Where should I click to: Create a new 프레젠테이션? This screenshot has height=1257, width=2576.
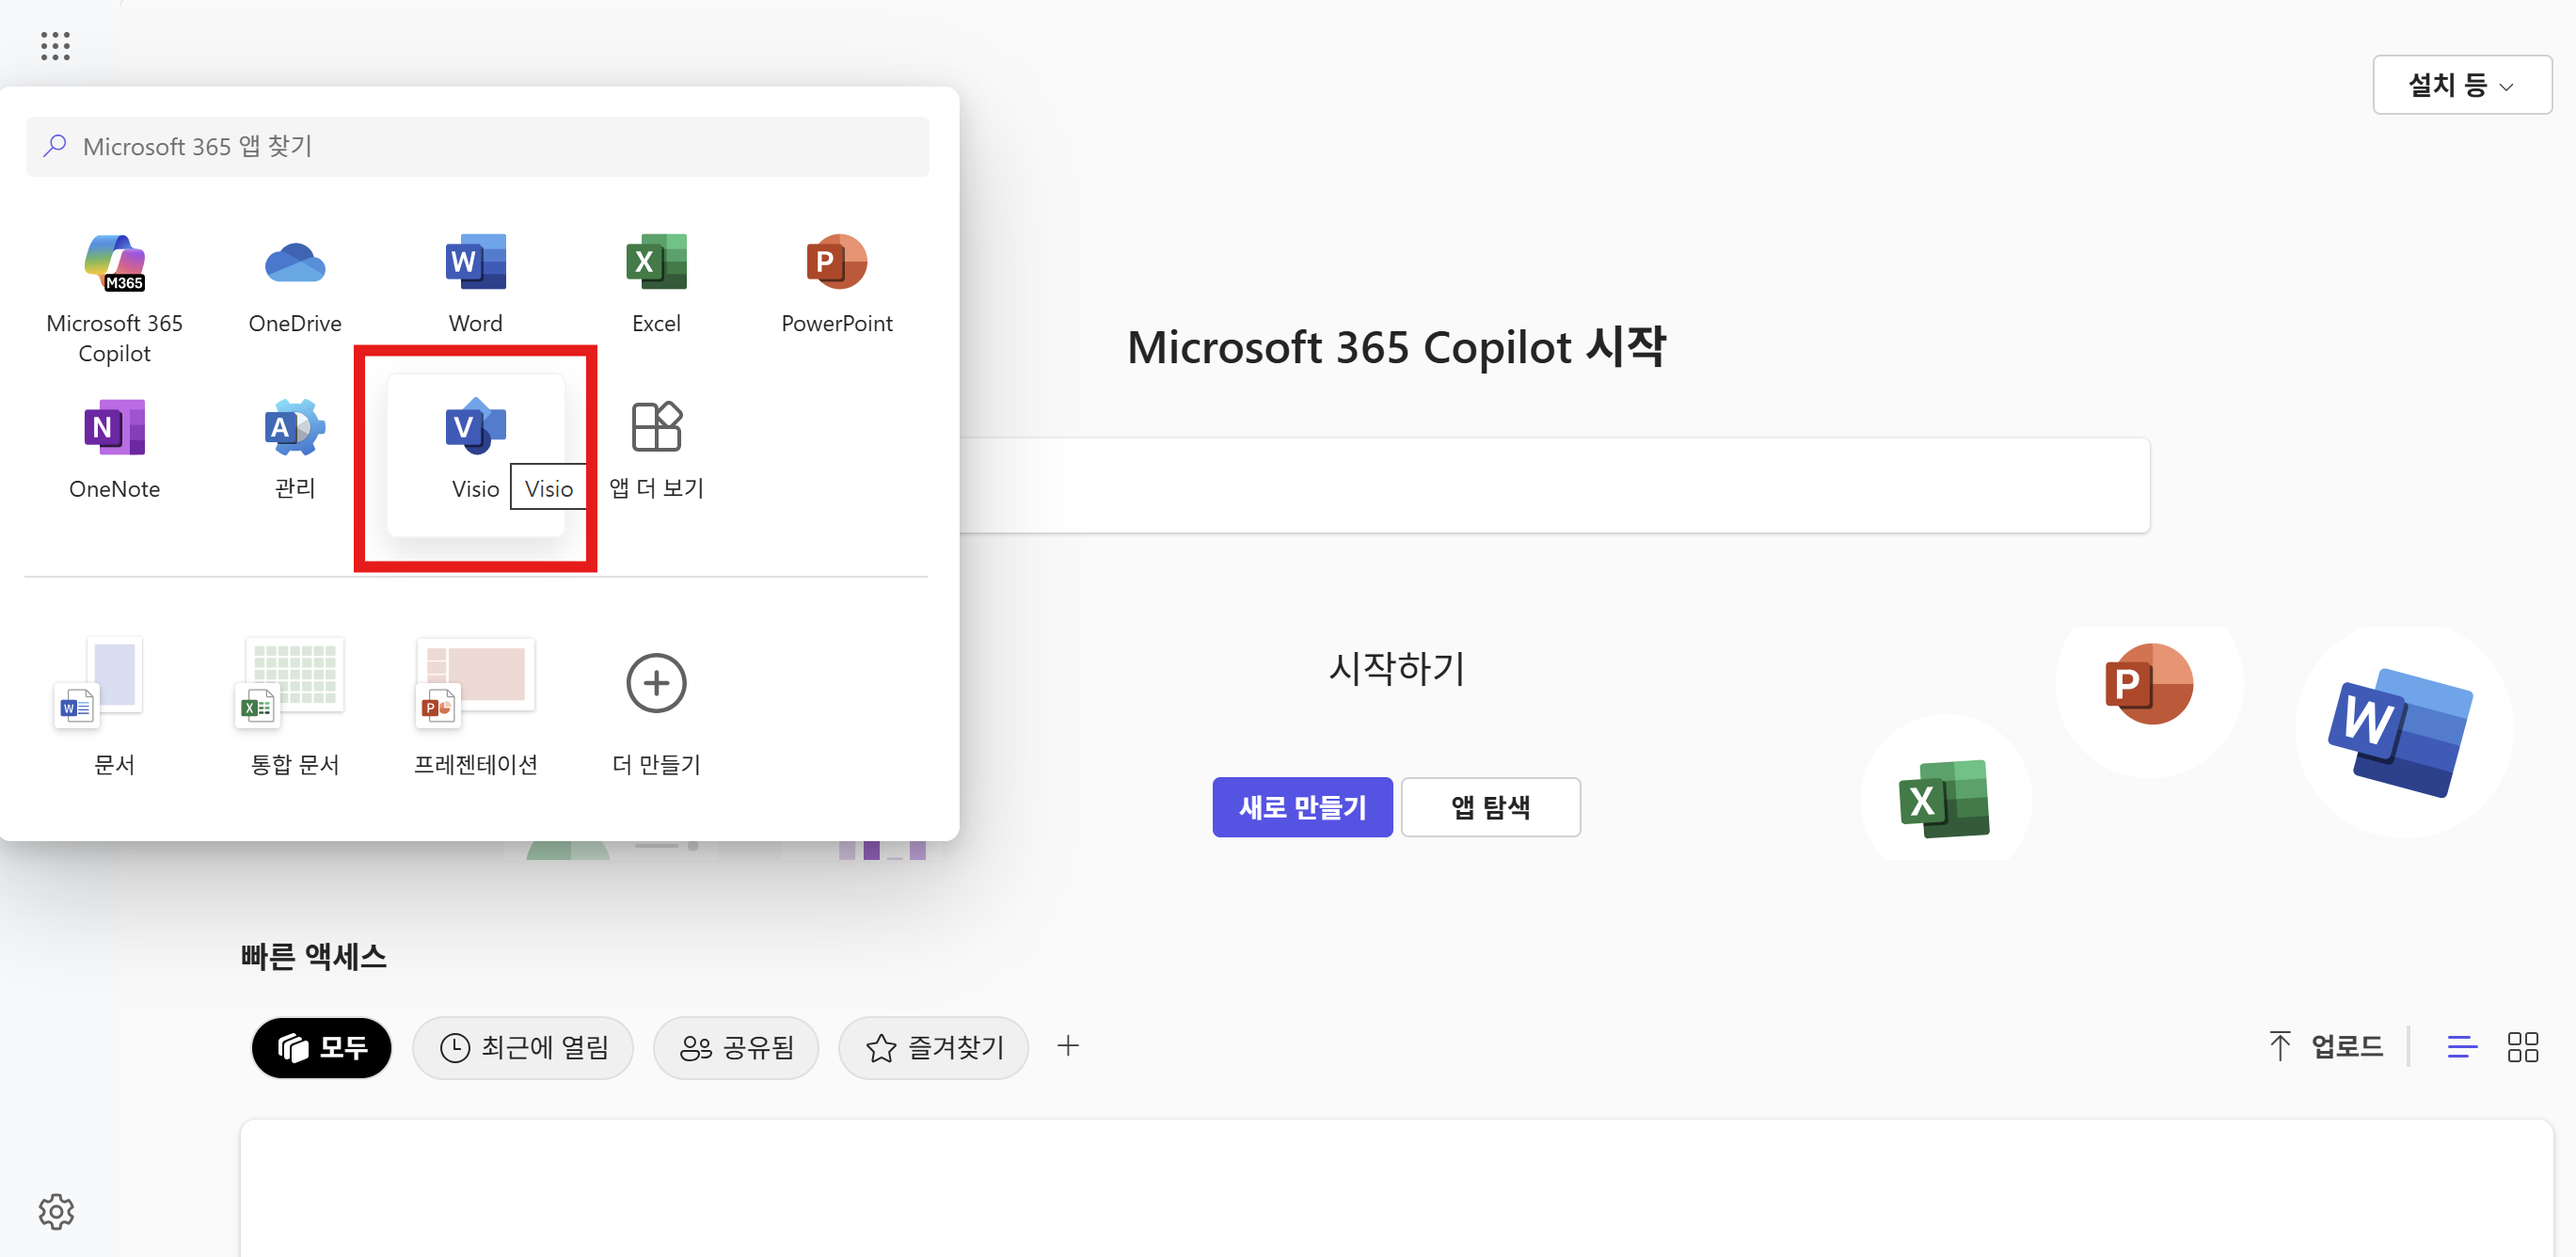476,706
